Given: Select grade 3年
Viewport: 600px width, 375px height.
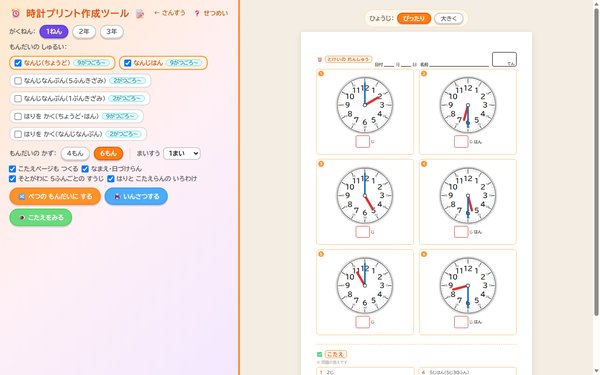Looking at the screenshot, I should click(111, 31).
